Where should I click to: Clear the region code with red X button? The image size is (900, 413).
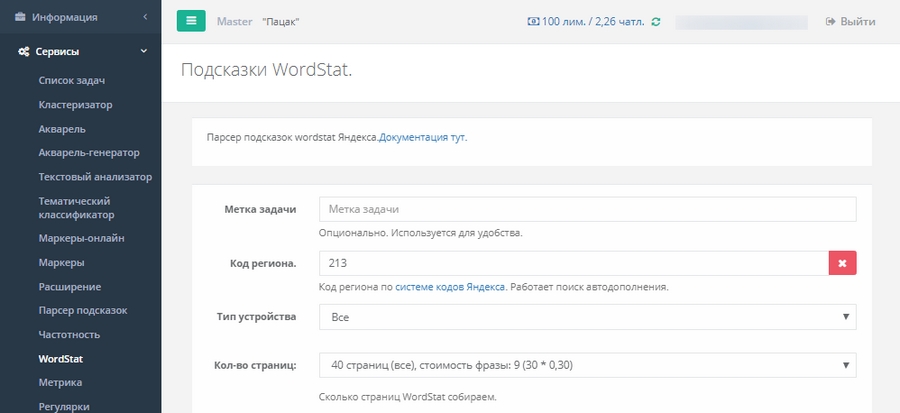click(843, 263)
